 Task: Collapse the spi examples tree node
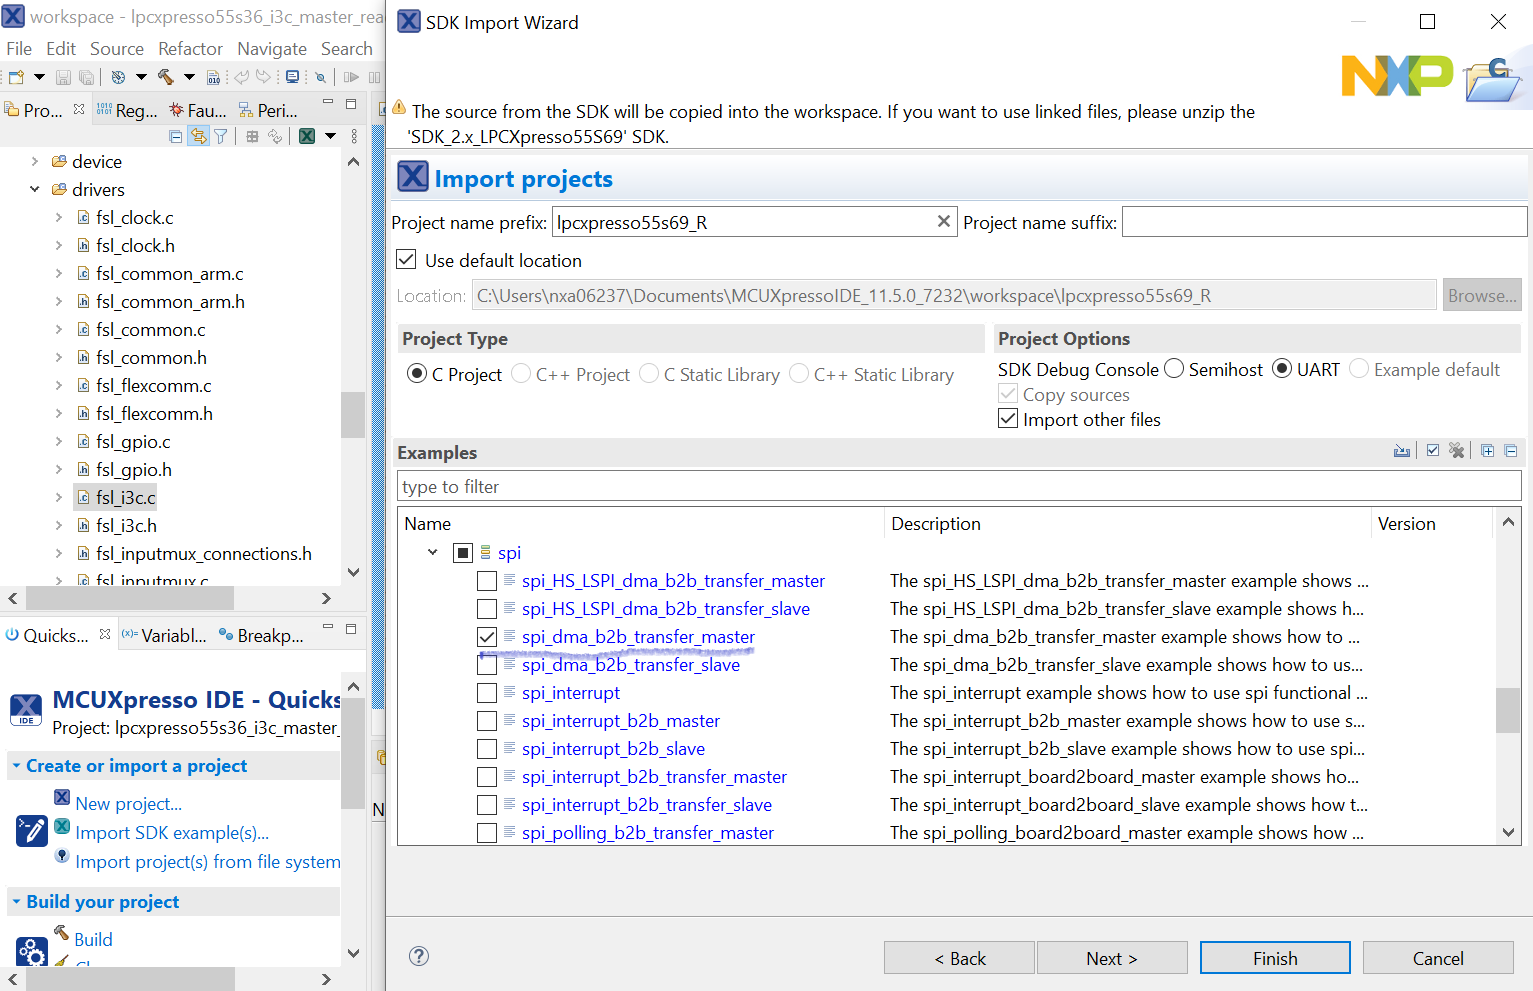click(432, 552)
